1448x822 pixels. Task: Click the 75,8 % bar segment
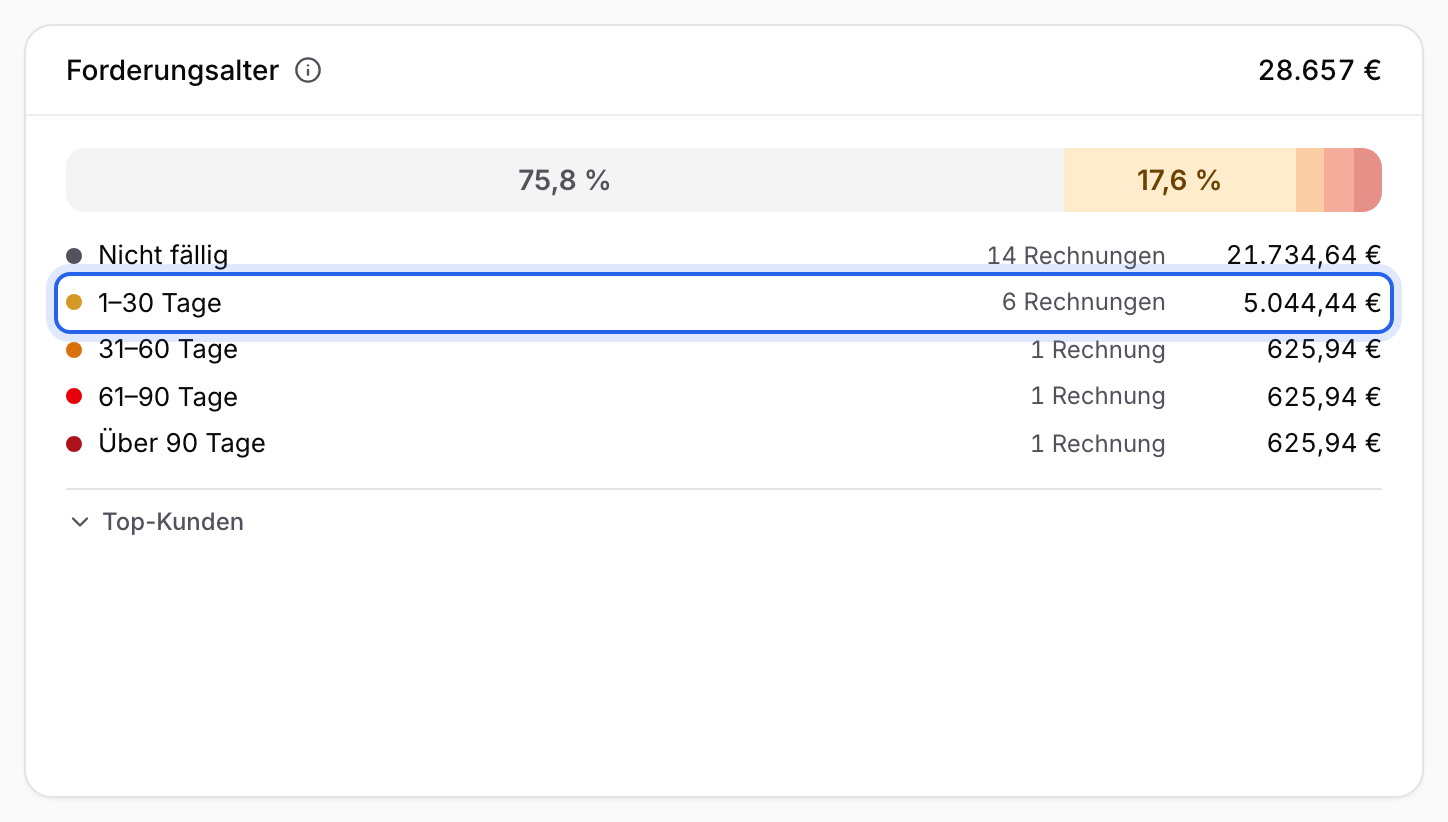point(565,180)
